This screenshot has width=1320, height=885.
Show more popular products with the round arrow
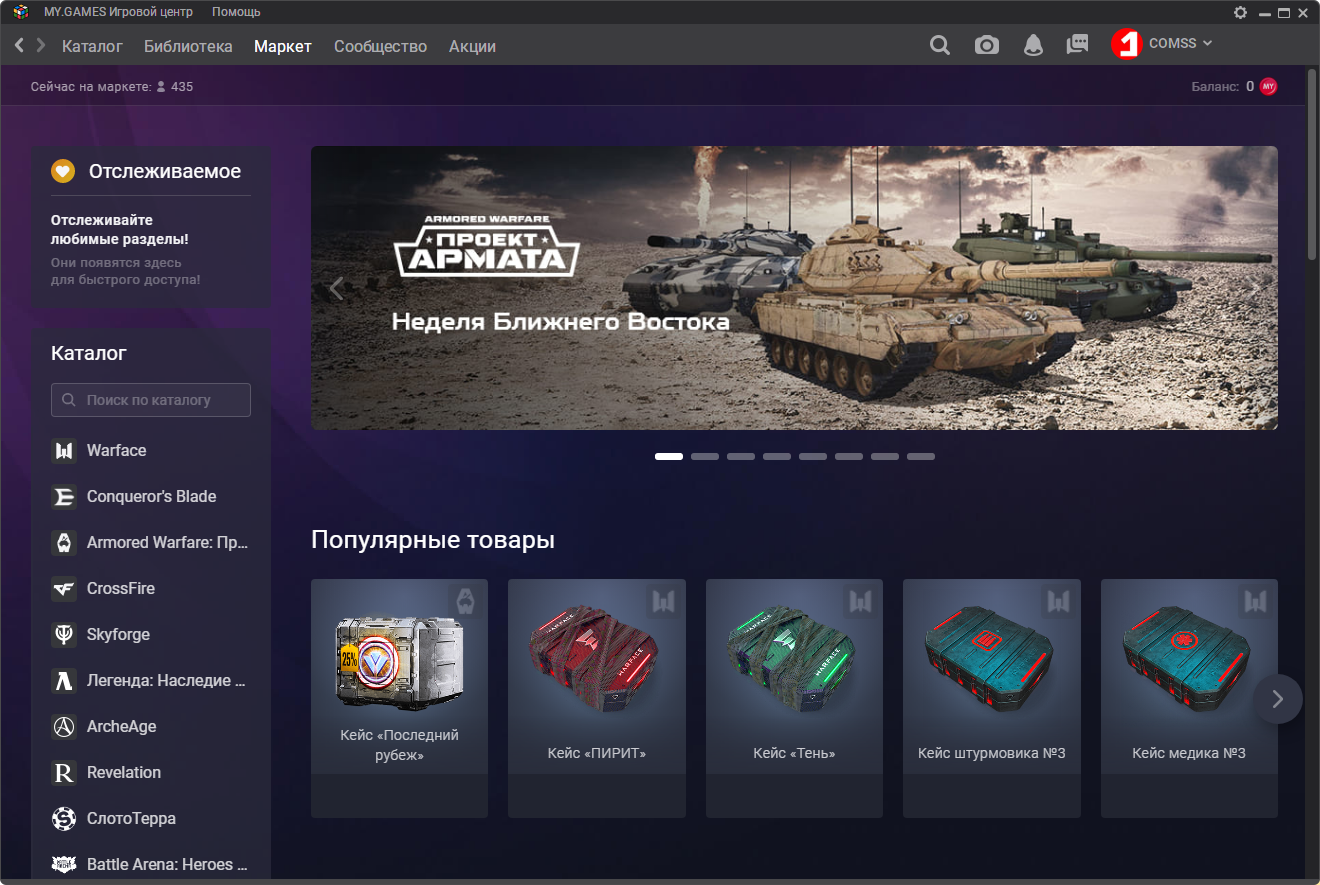1277,699
